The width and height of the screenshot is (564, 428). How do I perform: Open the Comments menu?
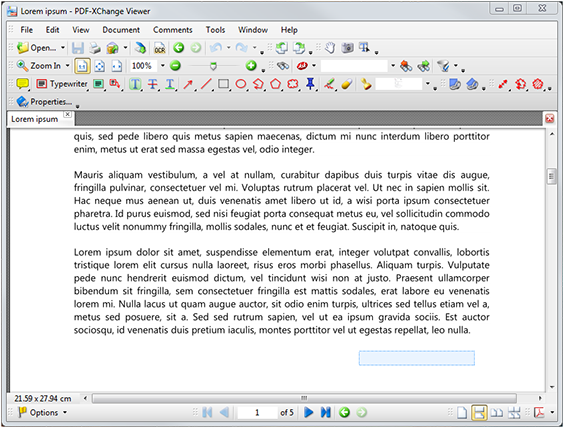pos(173,30)
